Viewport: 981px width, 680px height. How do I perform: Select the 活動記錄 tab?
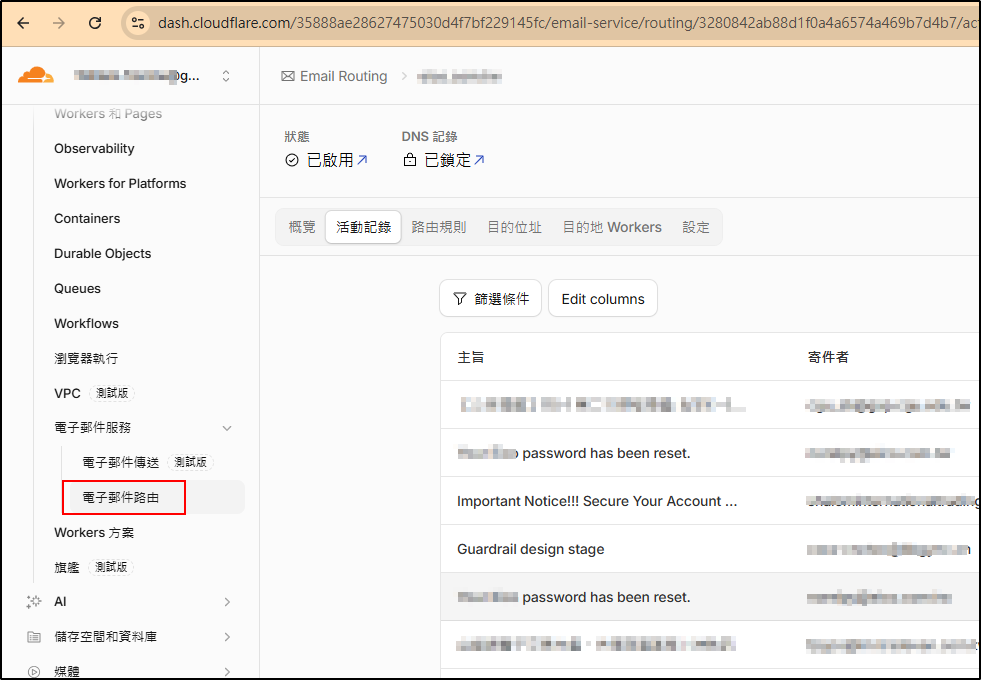pos(363,227)
